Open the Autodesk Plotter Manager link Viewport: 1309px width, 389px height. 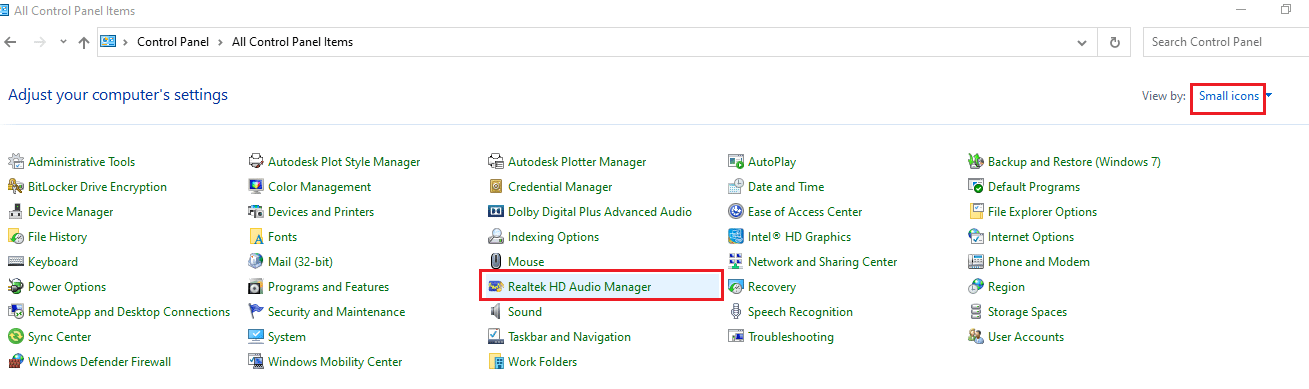click(x=577, y=162)
